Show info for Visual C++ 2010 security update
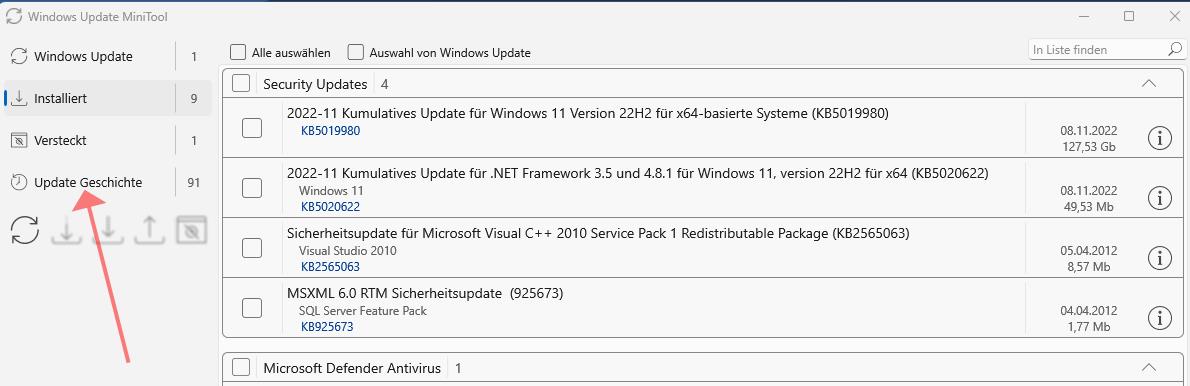This screenshot has width=1190, height=386. pyautogui.click(x=1160, y=258)
